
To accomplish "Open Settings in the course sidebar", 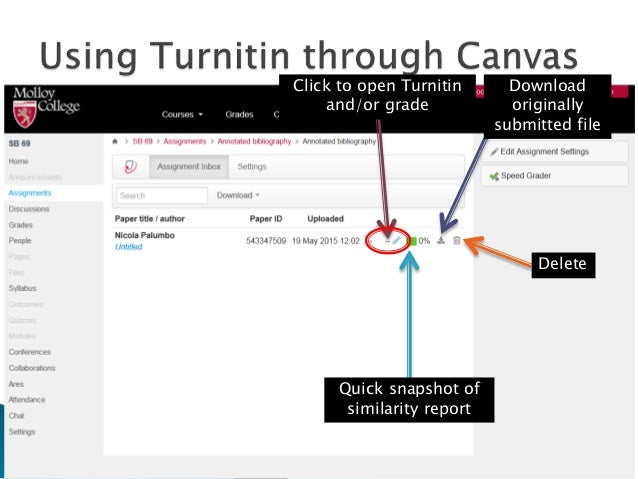I will coord(22,432).
